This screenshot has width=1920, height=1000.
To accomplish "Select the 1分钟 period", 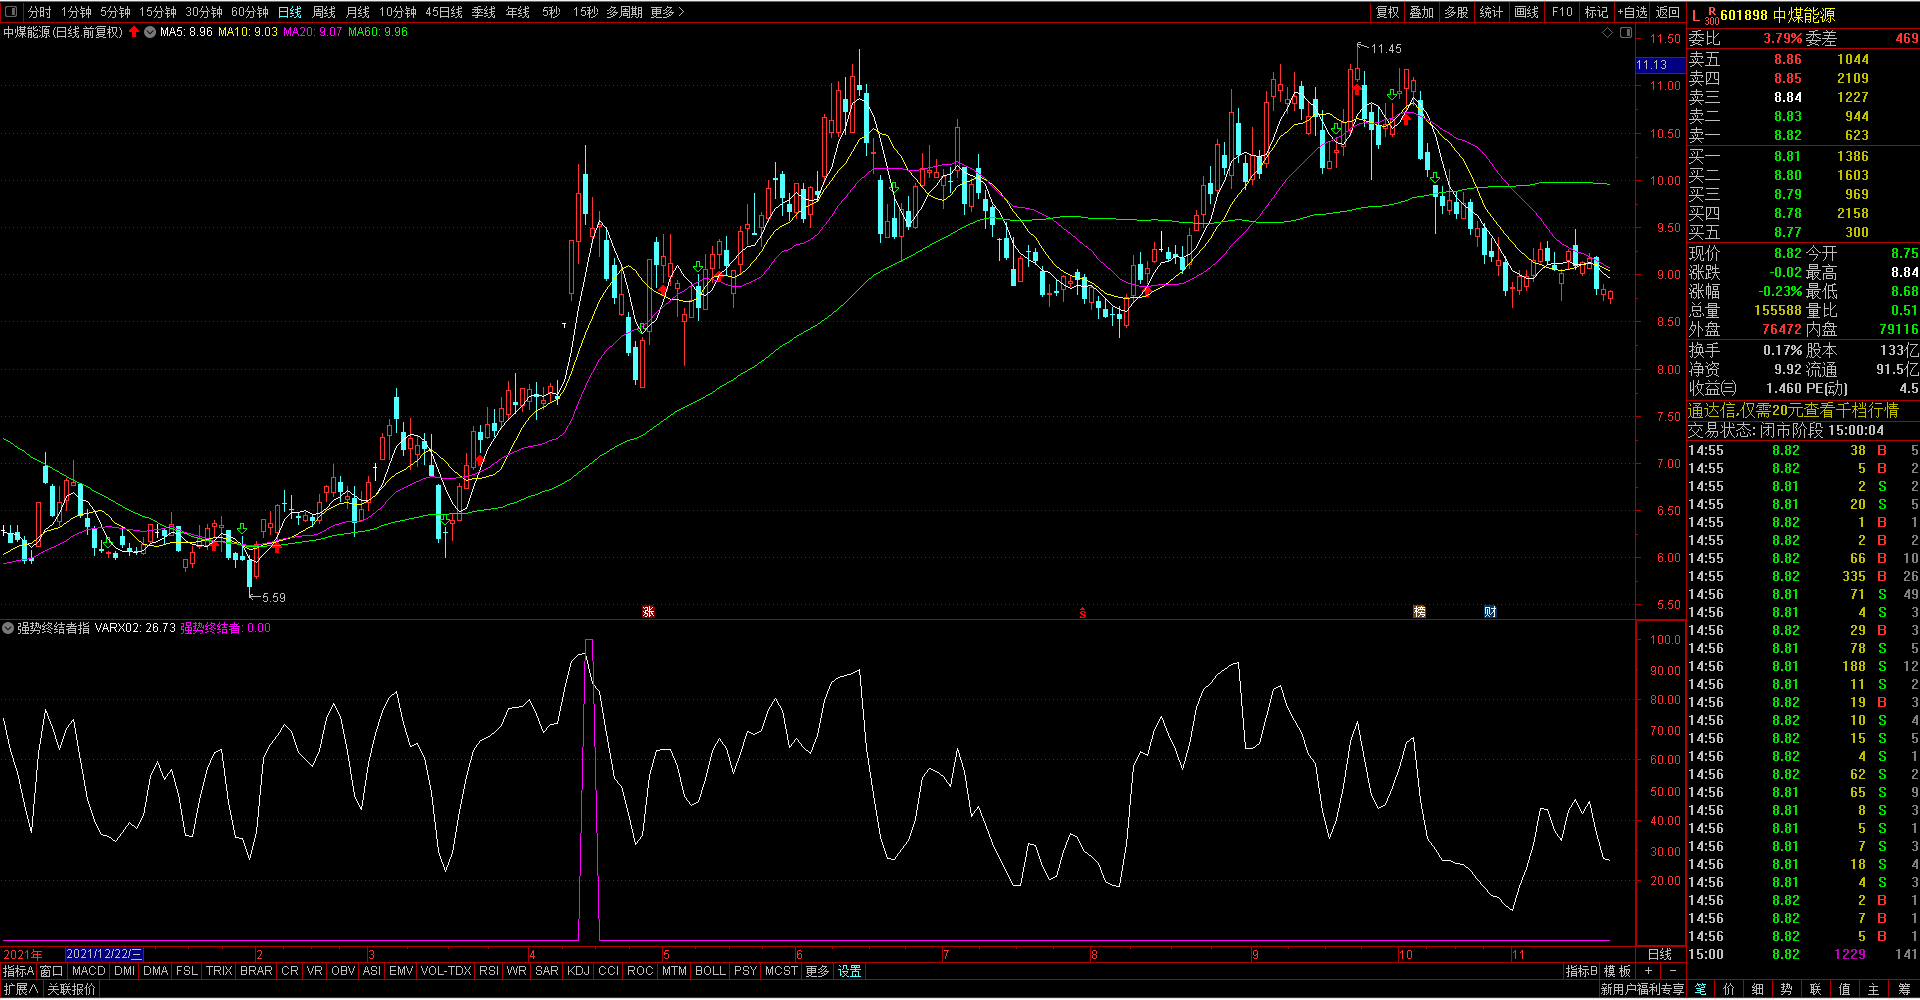I will [76, 12].
